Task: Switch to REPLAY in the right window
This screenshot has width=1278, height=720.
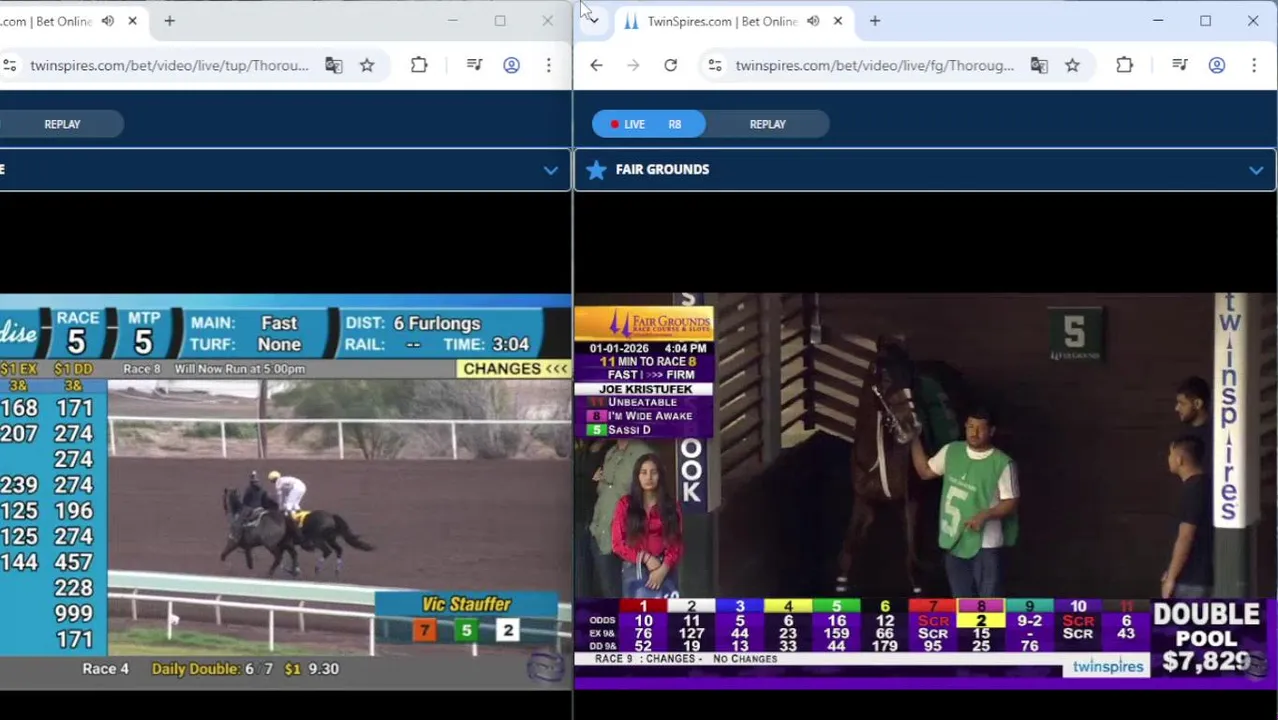Action: (768, 124)
